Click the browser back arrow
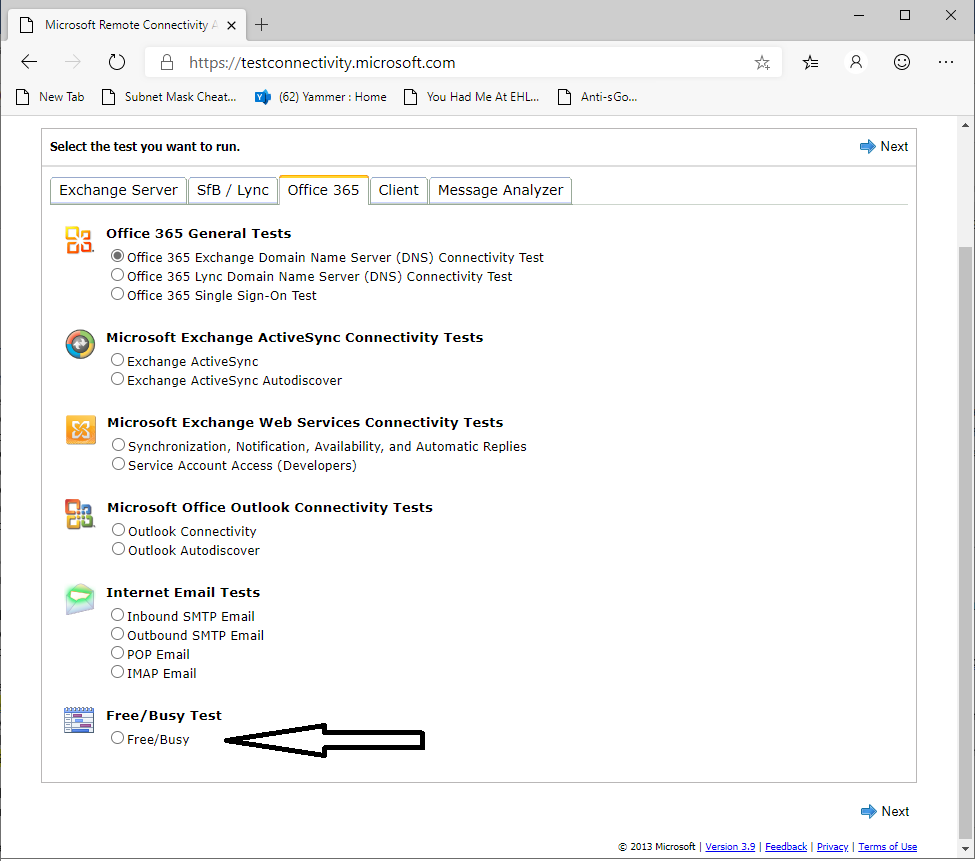Image resolution: width=976 pixels, height=861 pixels. (29, 62)
